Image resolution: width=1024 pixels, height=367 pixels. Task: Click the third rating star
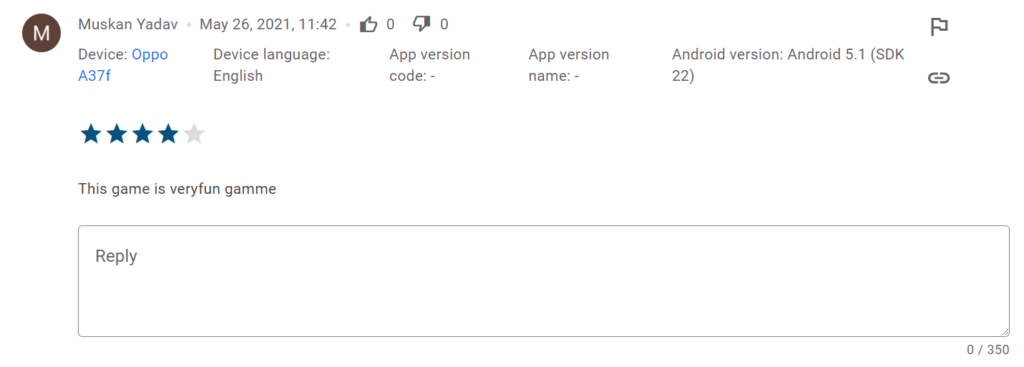click(x=142, y=135)
